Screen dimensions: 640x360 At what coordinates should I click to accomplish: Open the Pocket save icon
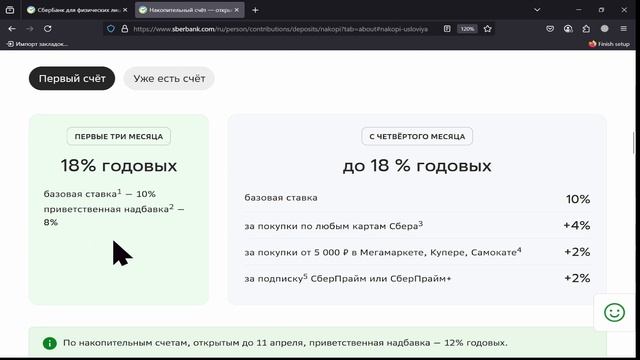point(550,29)
